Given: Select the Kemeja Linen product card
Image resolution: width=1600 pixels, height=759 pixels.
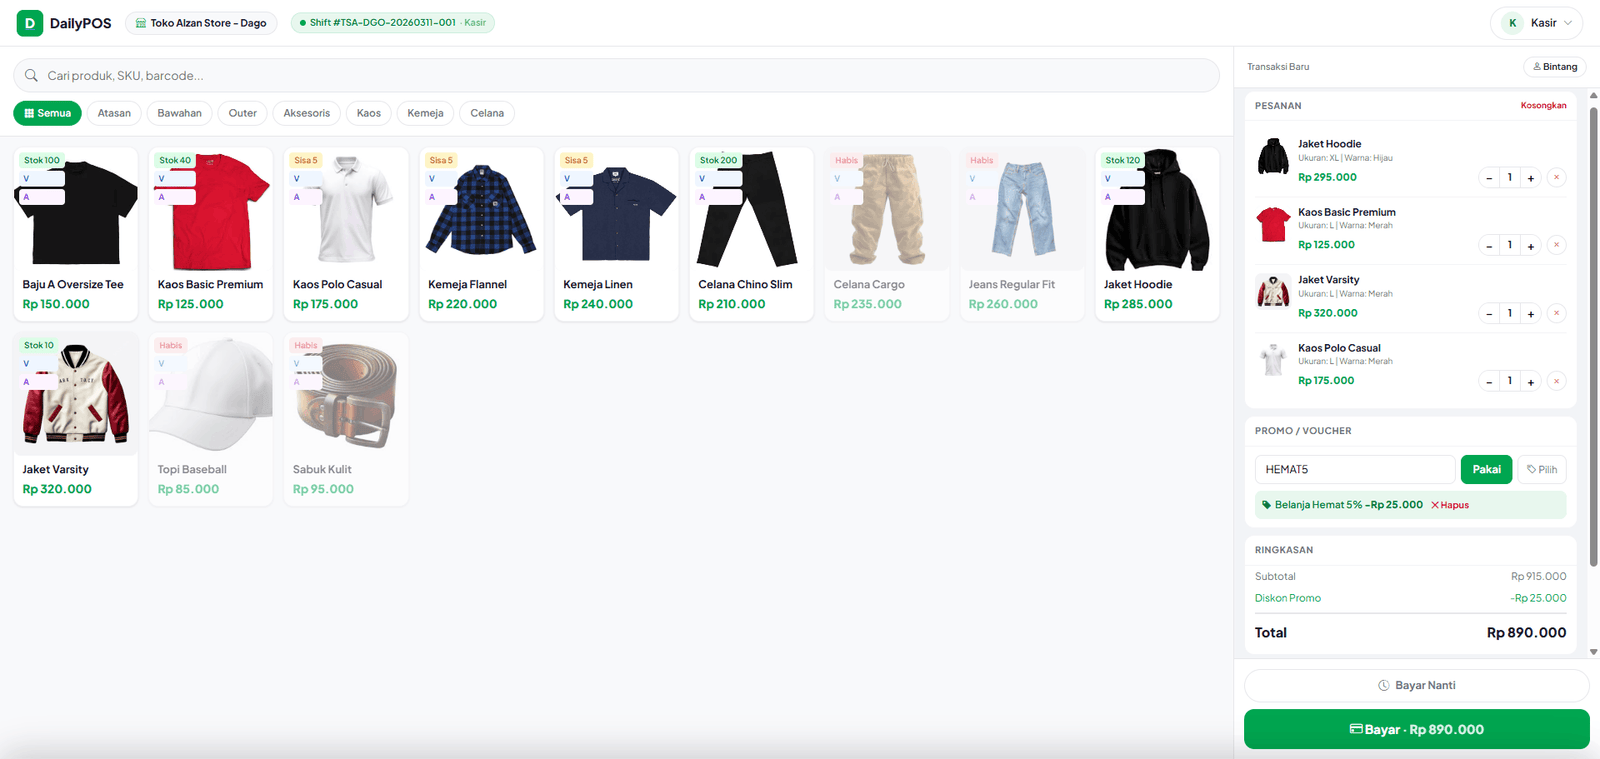Looking at the screenshot, I should click(616, 234).
